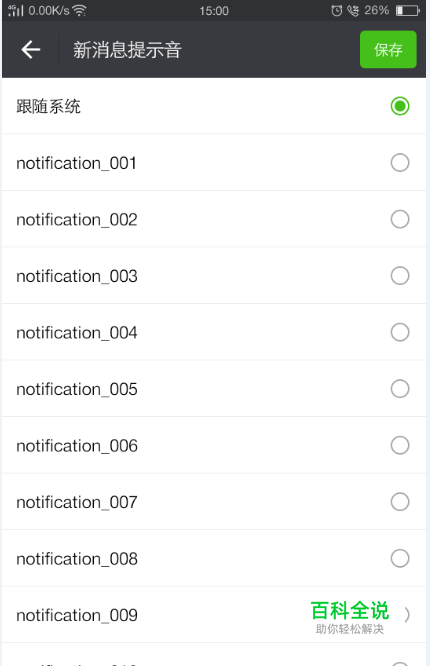Image resolution: width=430 pixels, height=666 pixels.
Task: Tap the back arrow icon
Action: tap(31, 50)
